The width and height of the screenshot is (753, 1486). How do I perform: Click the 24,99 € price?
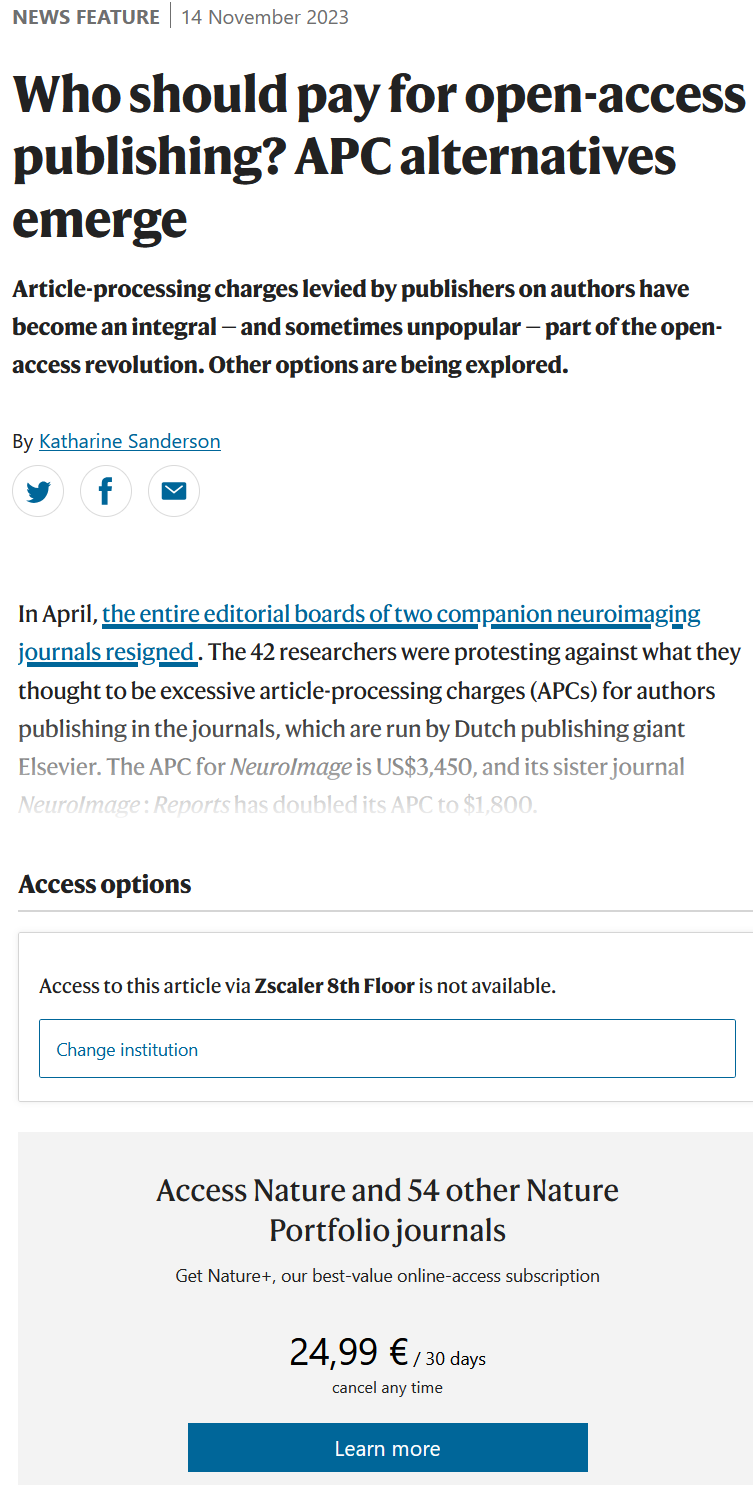[x=348, y=1352]
